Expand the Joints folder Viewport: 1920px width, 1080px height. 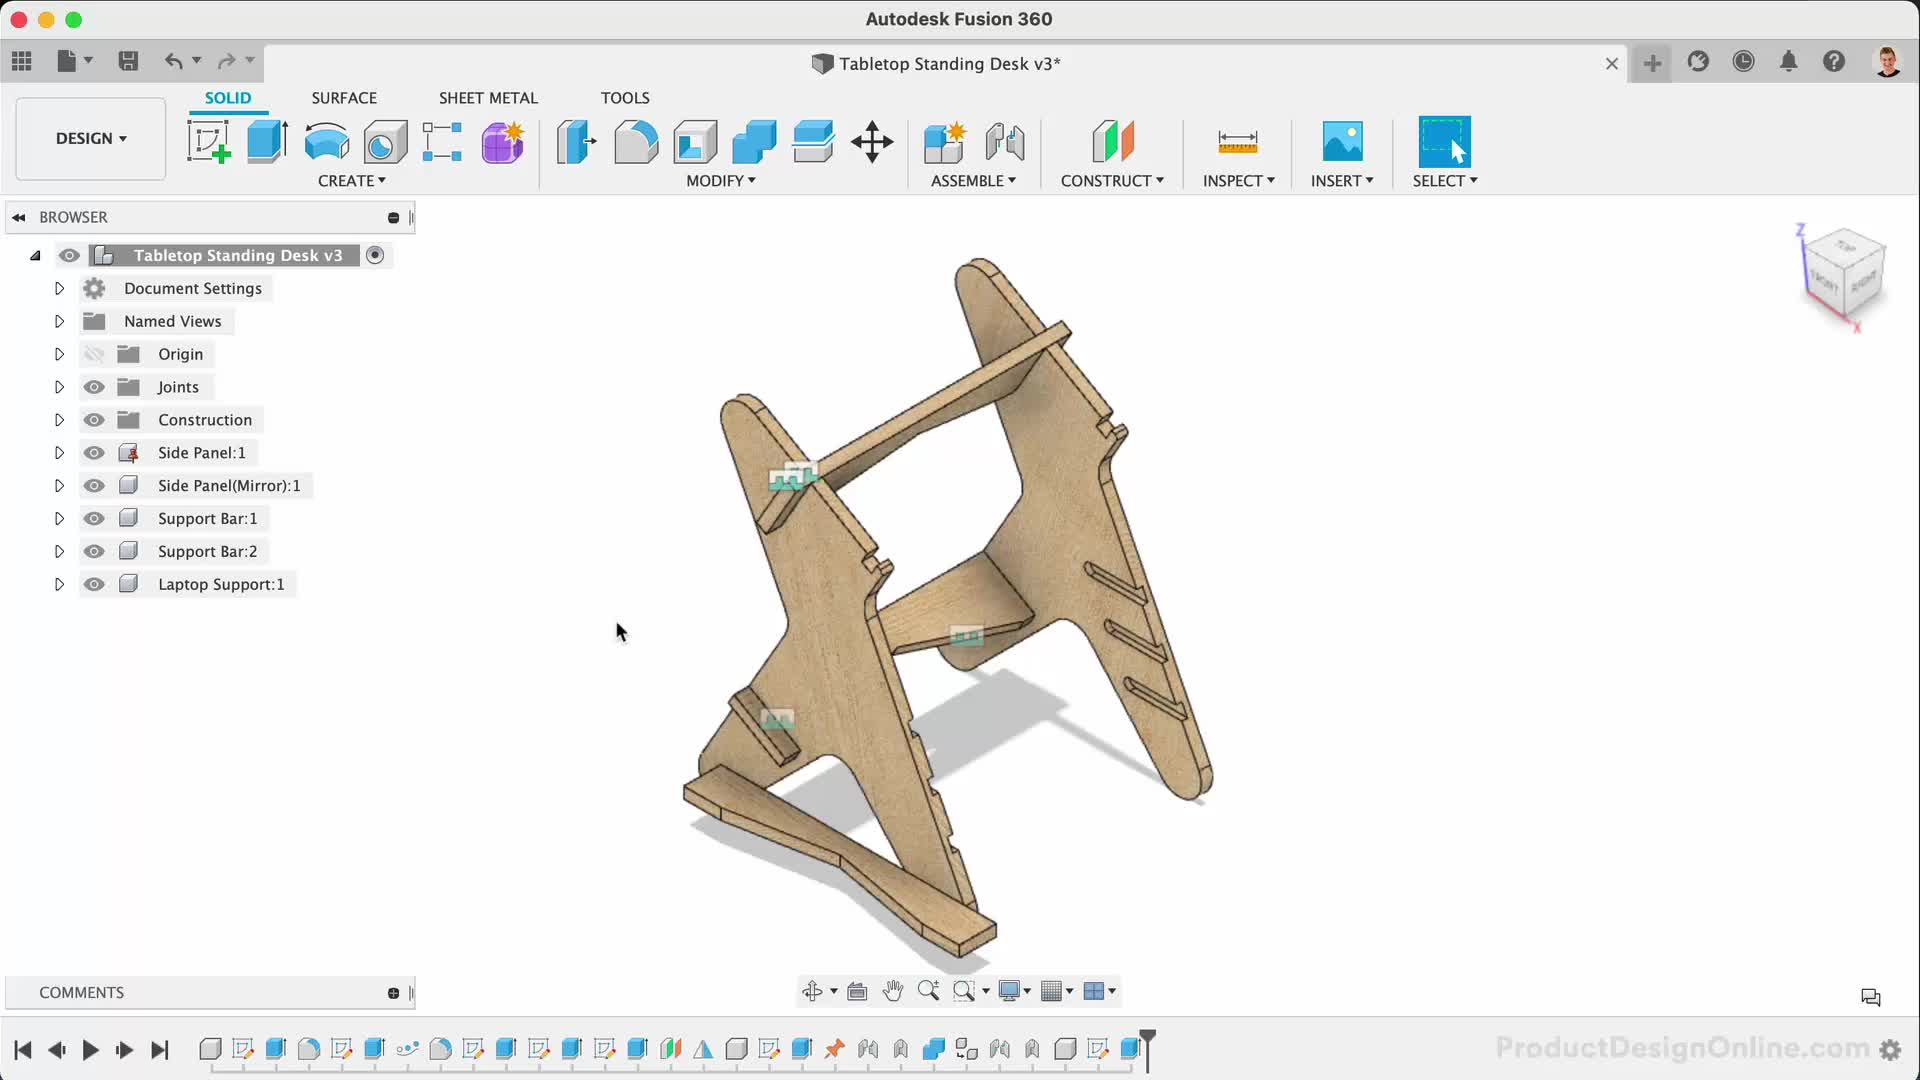coord(59,387)
